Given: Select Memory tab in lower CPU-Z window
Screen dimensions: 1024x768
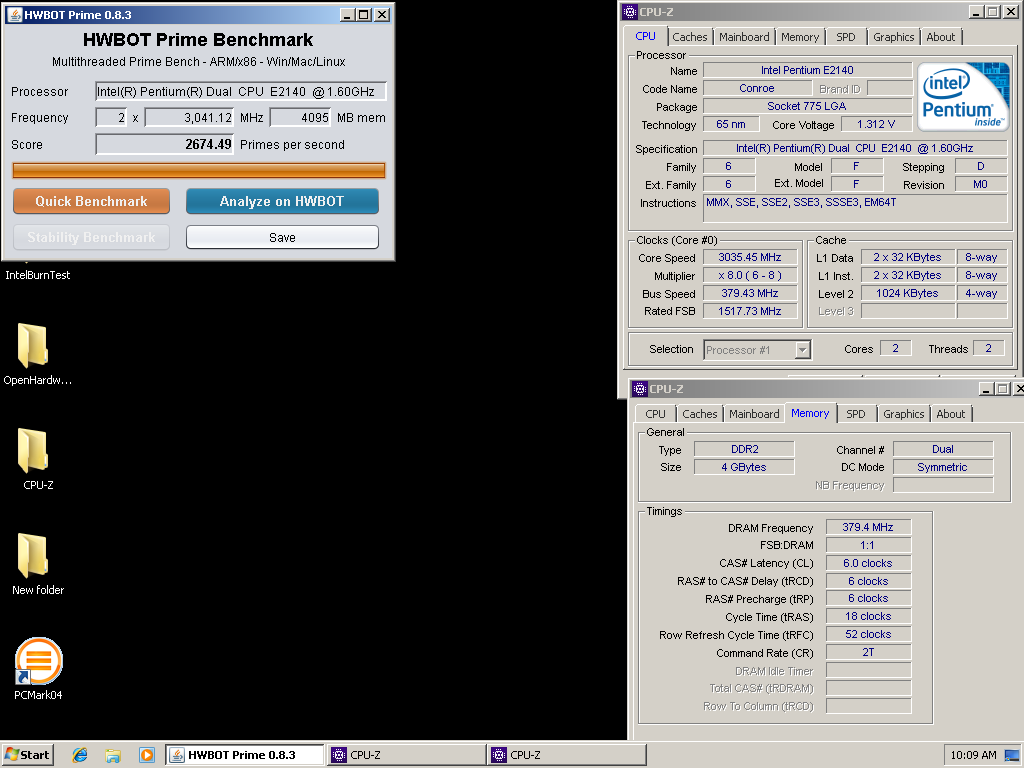Looking at the screenshot, I should click(810, 413).
